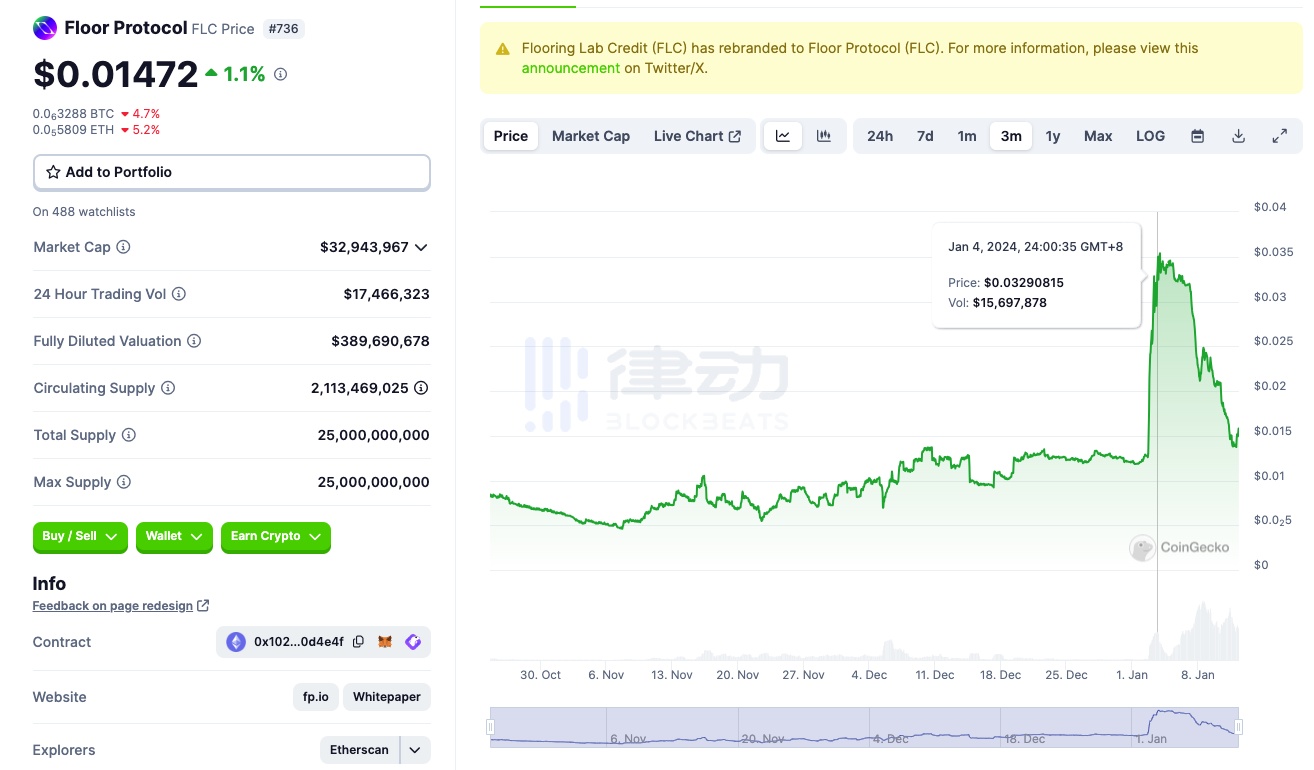The height and width of the screenshot is (770, 1314).
Task: Click the line chart view icon
Action: (783, 136)
